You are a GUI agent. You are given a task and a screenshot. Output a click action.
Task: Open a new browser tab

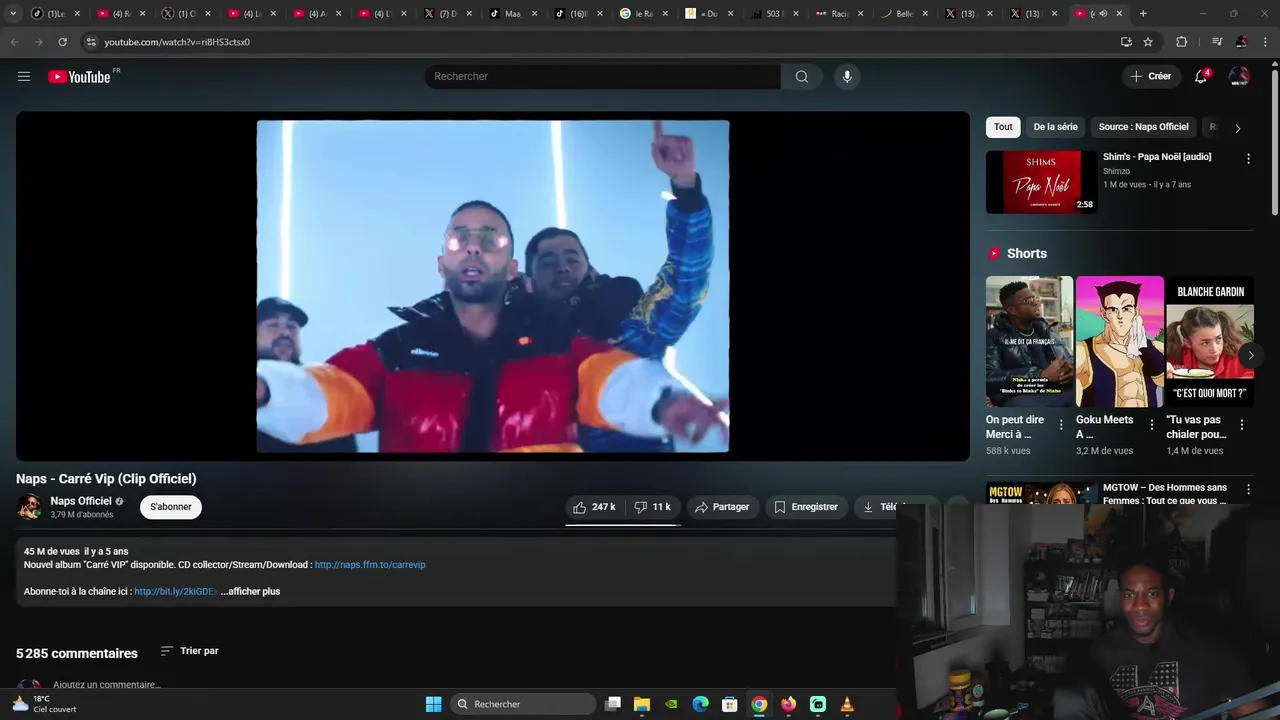point(1143,14)
